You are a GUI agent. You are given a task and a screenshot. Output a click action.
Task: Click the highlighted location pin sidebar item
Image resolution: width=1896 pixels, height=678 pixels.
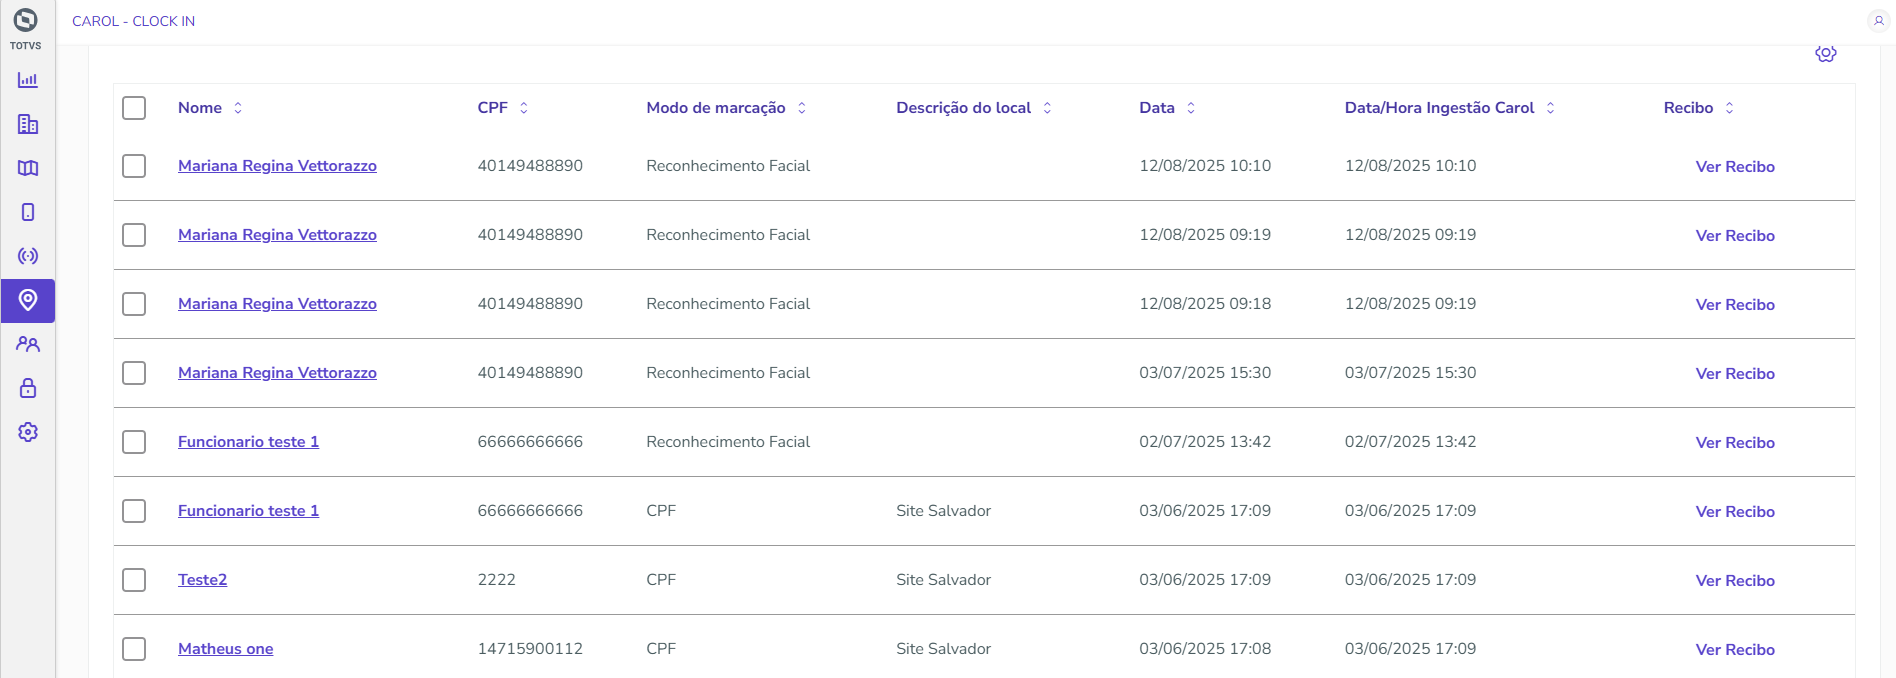(28, 300)
